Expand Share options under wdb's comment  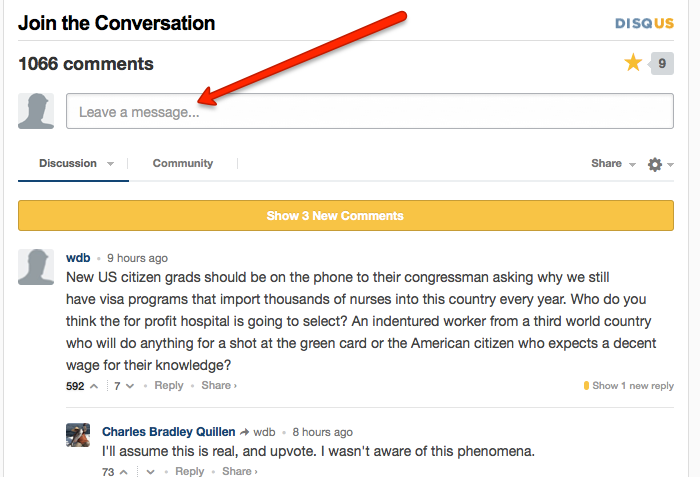pyautogui.click(x=219, y=386)
